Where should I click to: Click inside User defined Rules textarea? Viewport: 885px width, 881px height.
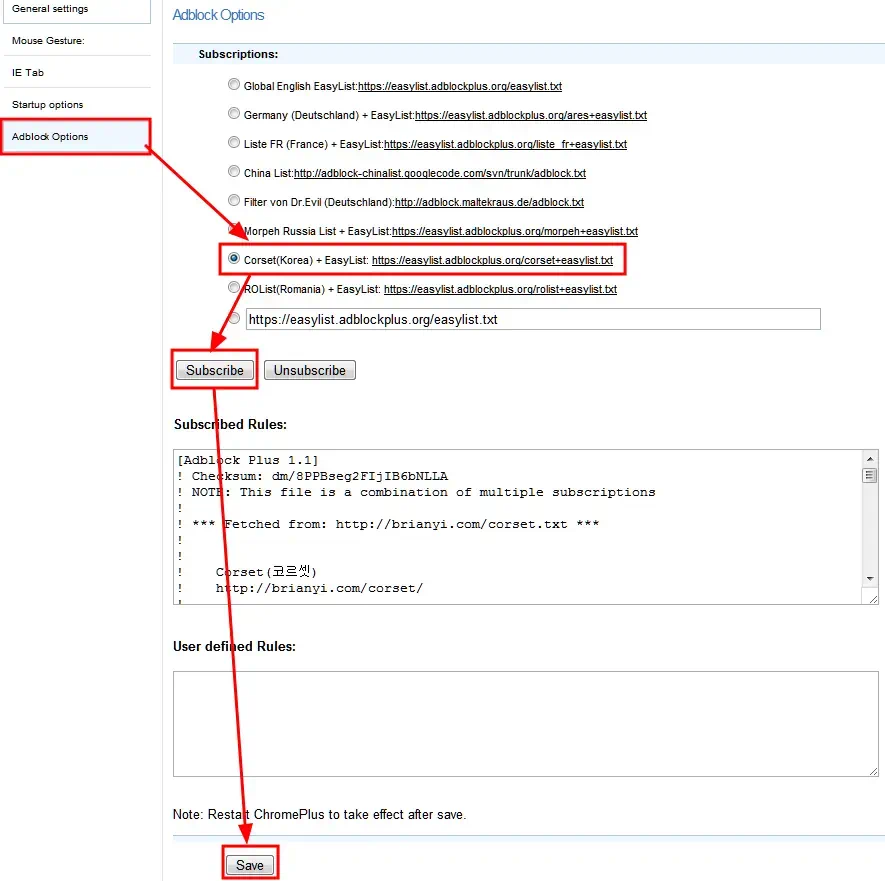pyautogui.click(x=525, y=723)
